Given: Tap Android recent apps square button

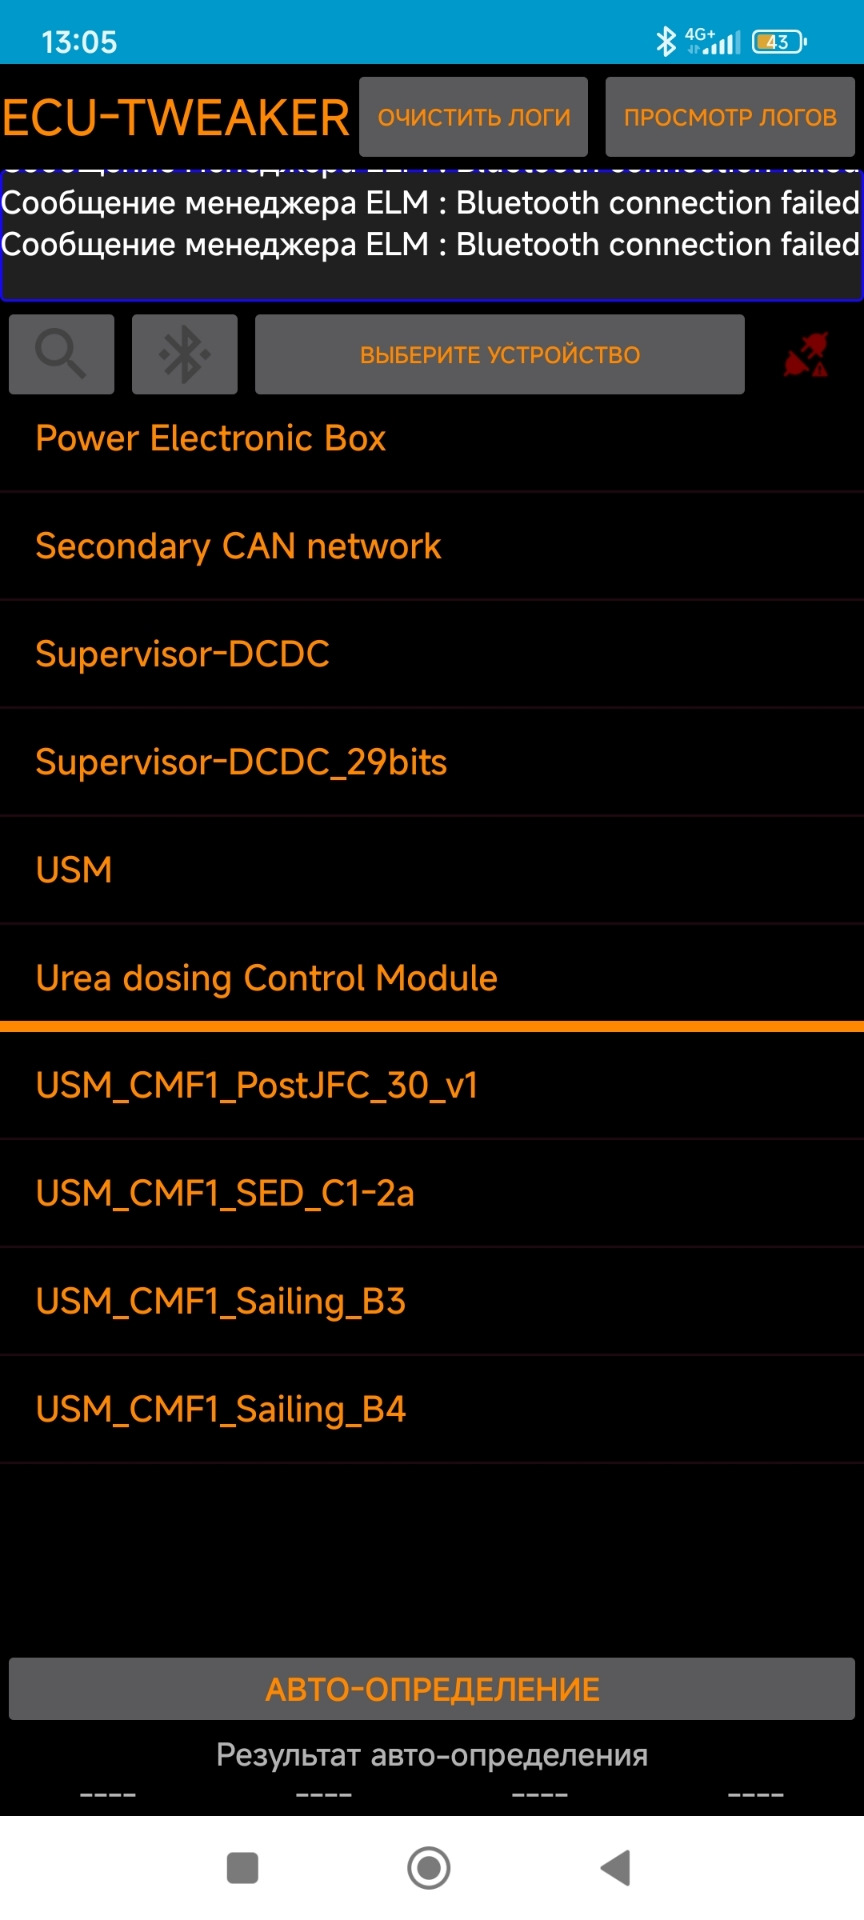Looking at the screenshot, I should pos(242,1867).
